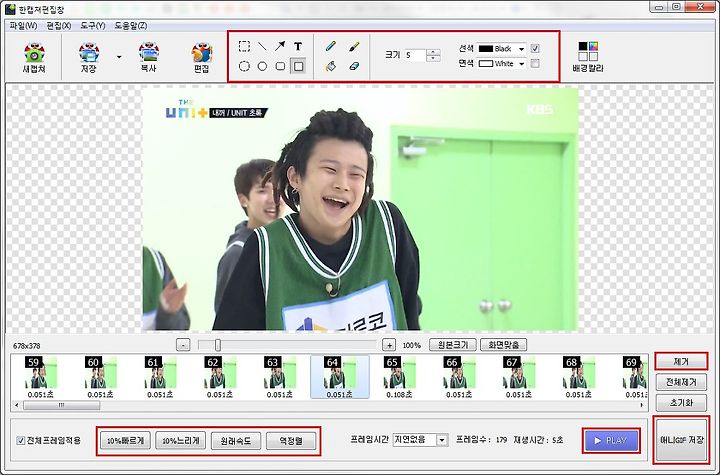The width and height of the screenshot is (720, 475).
Task: Click the zoom in plus button
Action: coord(389,345)
